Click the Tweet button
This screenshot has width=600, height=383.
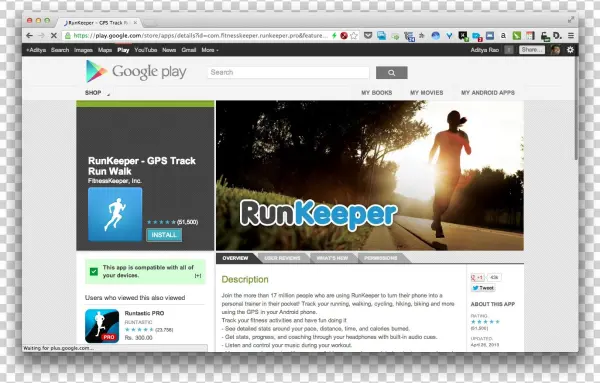tap(483, 288)
